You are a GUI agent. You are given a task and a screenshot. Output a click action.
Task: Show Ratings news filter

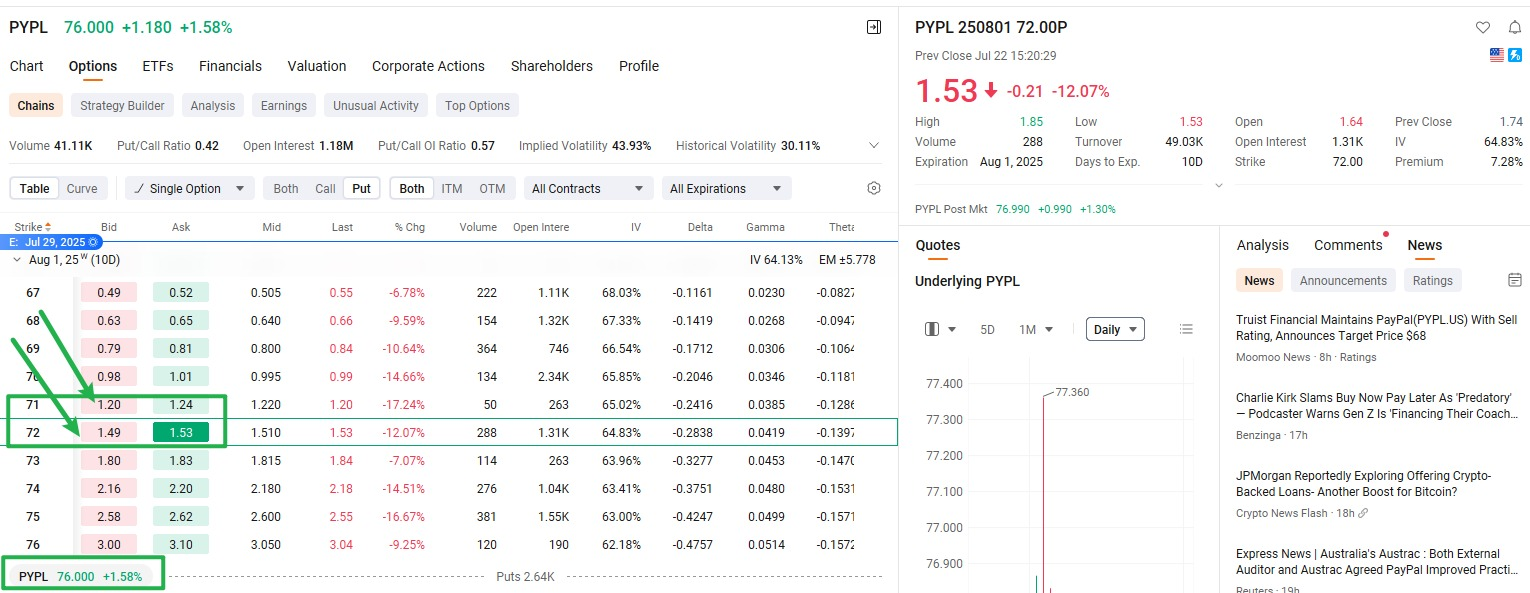click(x=1433, y=280)
